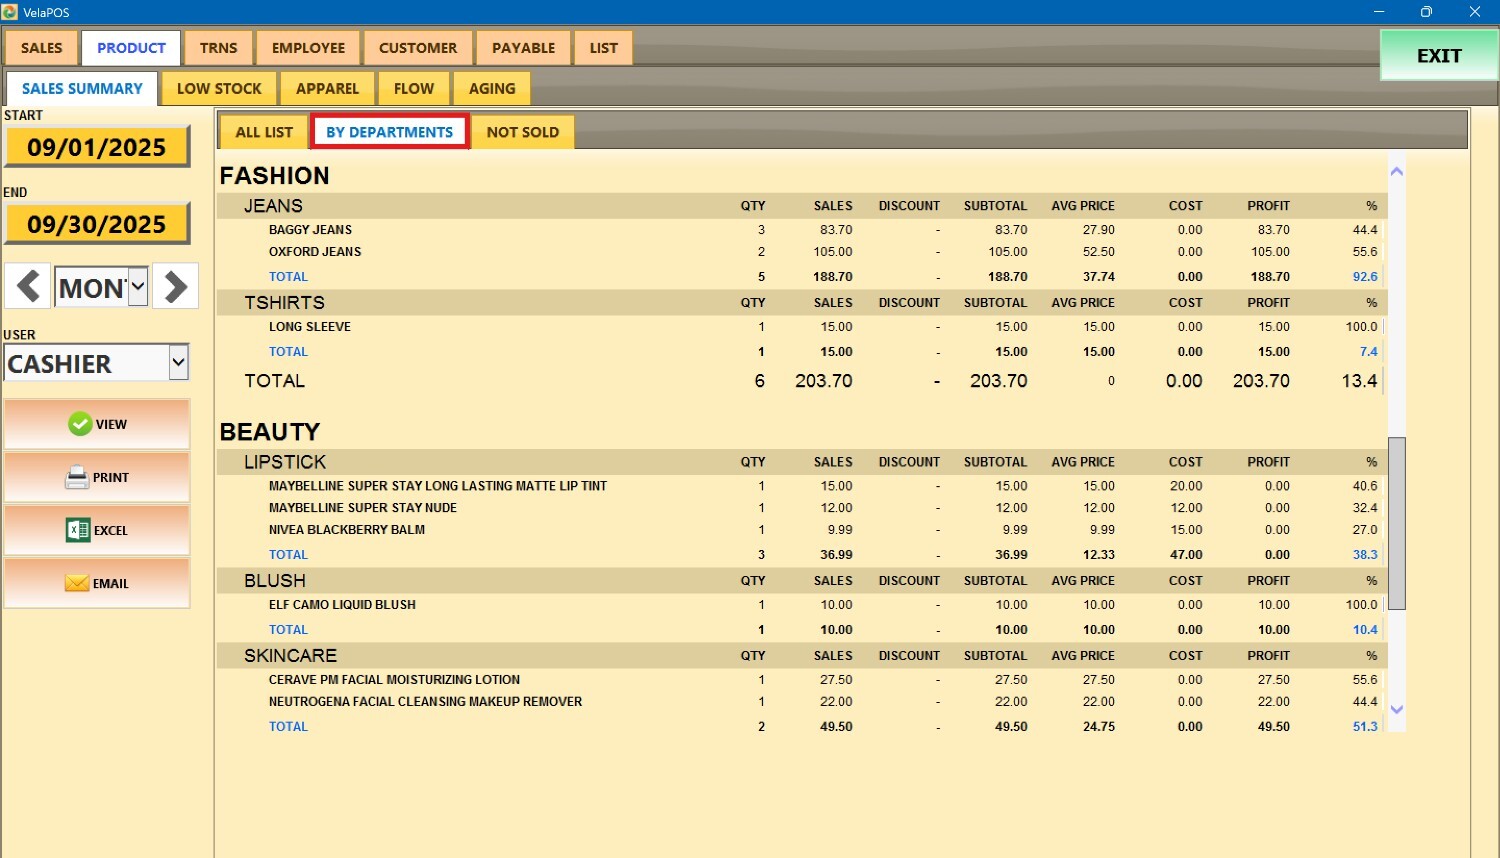Go to previous period with left arrow

28,287
